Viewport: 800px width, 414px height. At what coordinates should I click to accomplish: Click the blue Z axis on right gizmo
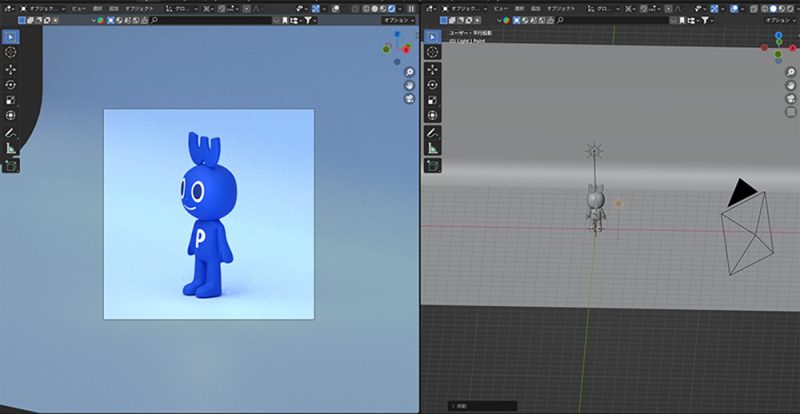pos(779,35)
